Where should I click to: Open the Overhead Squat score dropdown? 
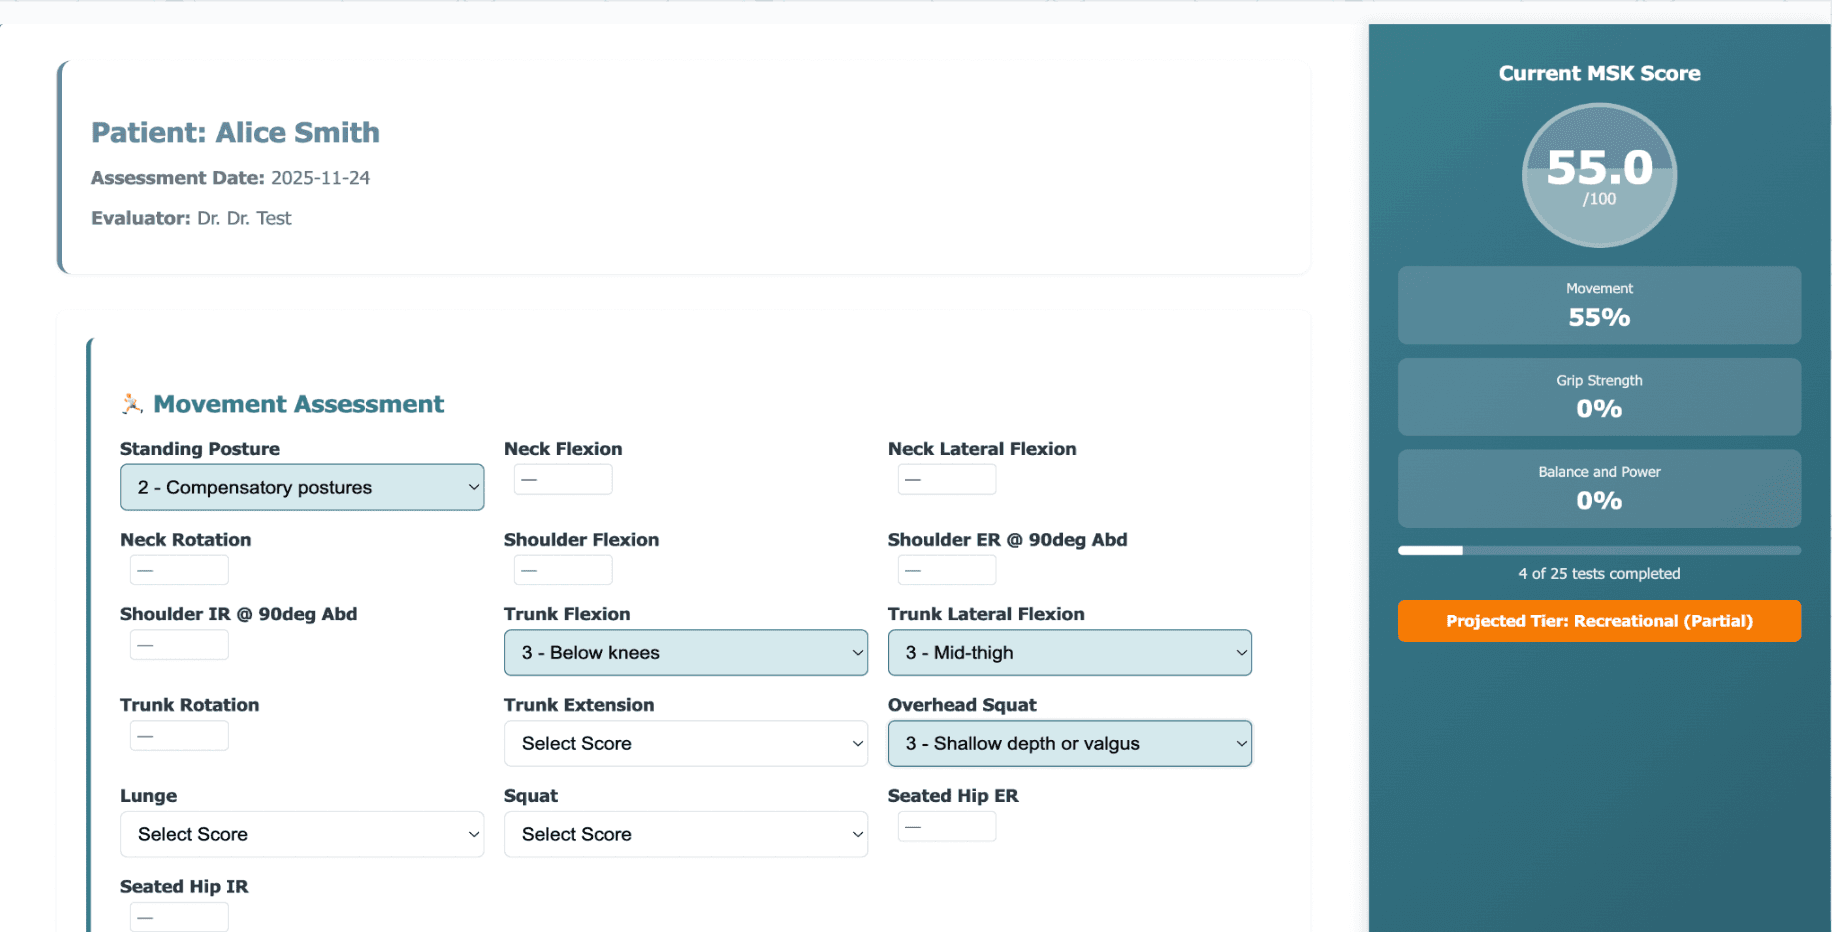[x=1069, y=744]
